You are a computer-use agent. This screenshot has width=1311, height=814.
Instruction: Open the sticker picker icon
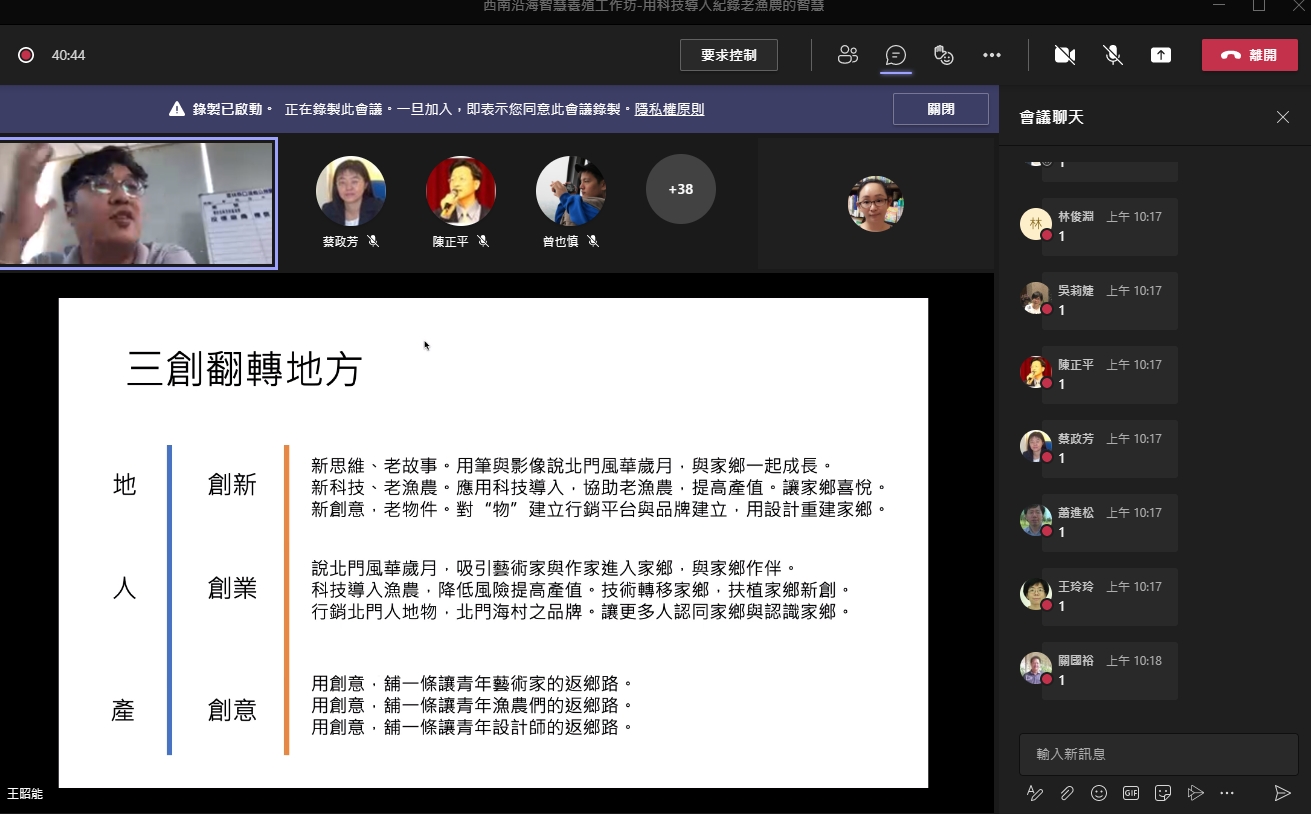1163,793
